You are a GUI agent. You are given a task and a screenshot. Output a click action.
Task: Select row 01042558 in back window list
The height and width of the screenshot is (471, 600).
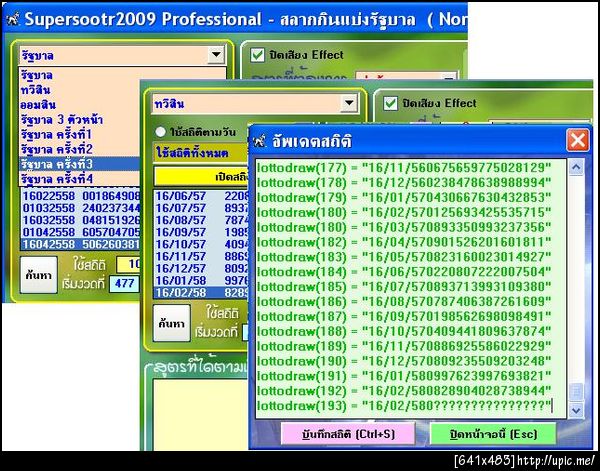point(80,232)
